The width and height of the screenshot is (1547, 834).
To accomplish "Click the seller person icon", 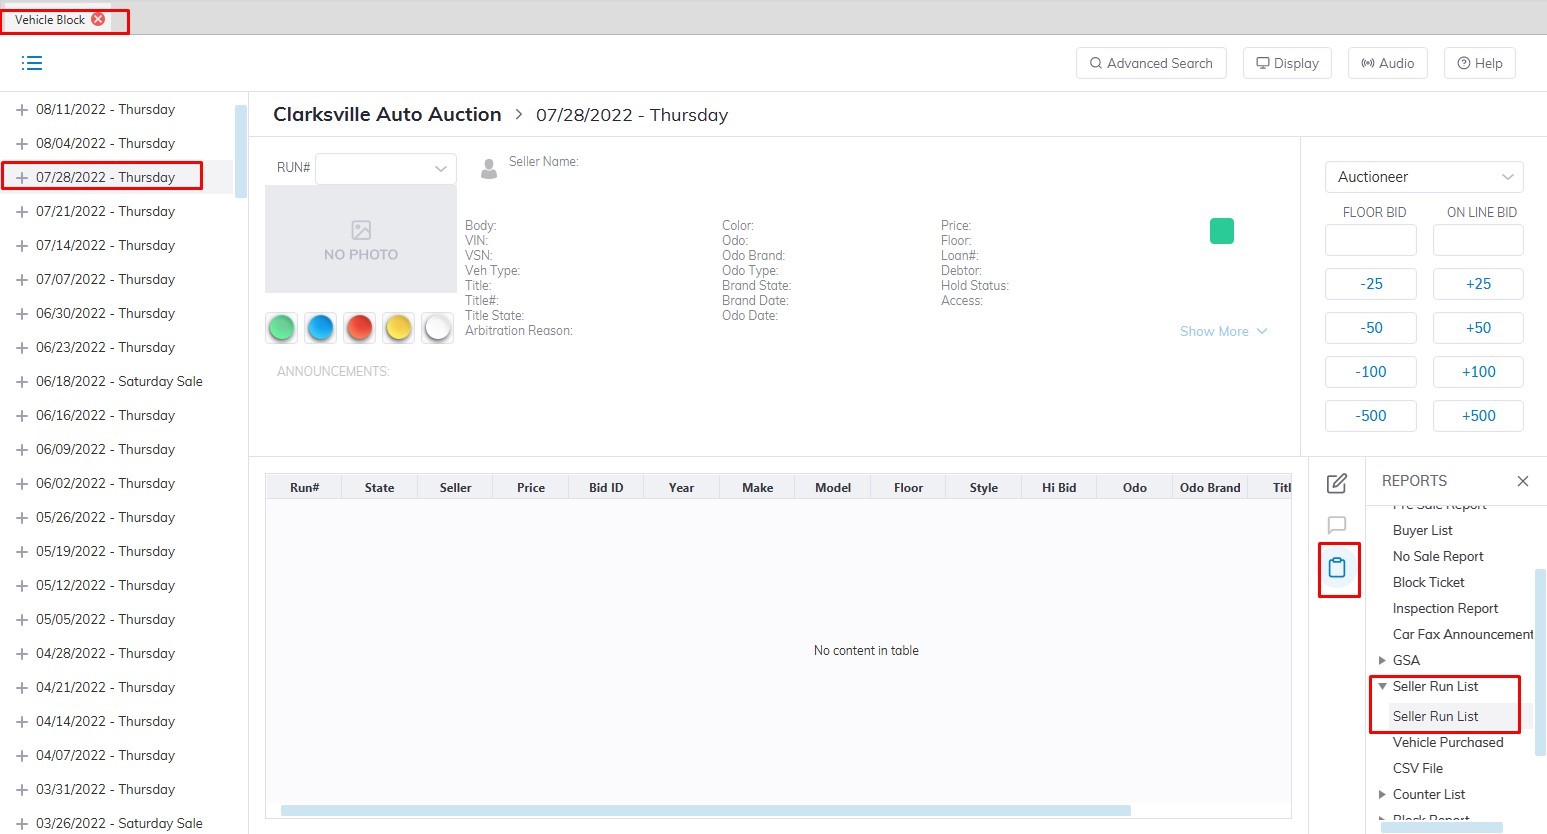I will pyautogui.click(x=489, y=169).
